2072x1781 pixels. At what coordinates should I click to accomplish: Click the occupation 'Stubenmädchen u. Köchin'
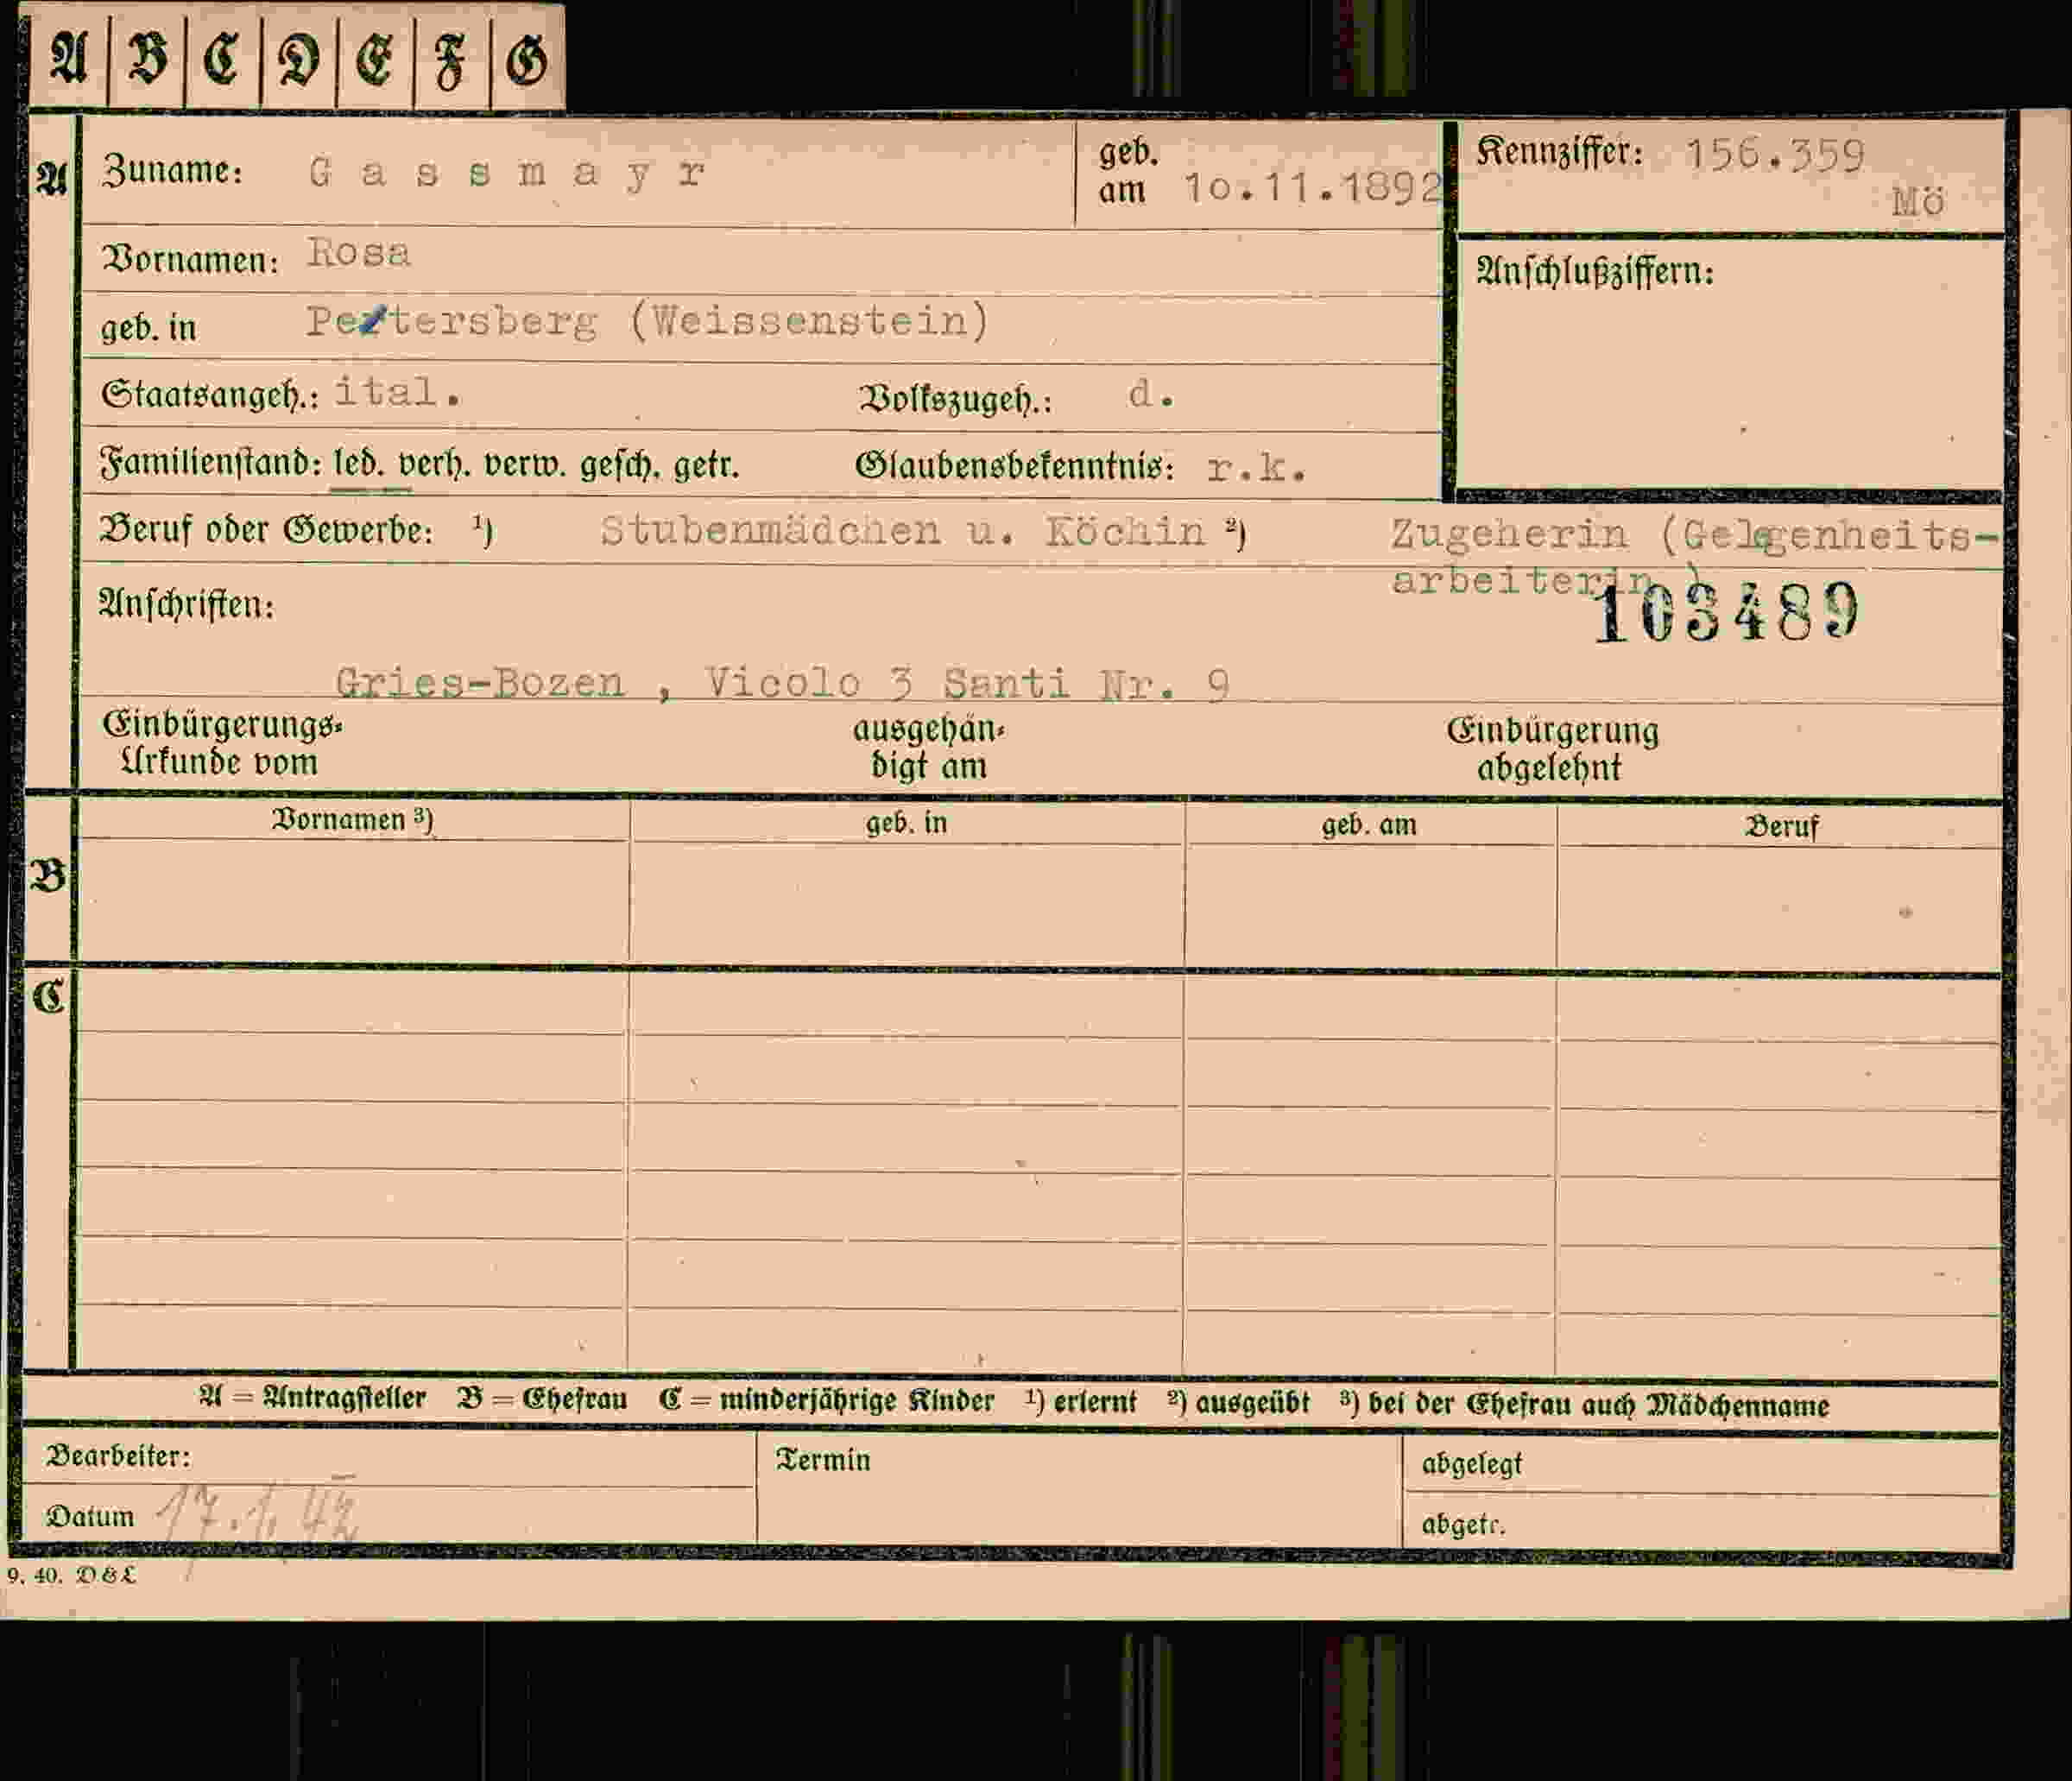903,531
